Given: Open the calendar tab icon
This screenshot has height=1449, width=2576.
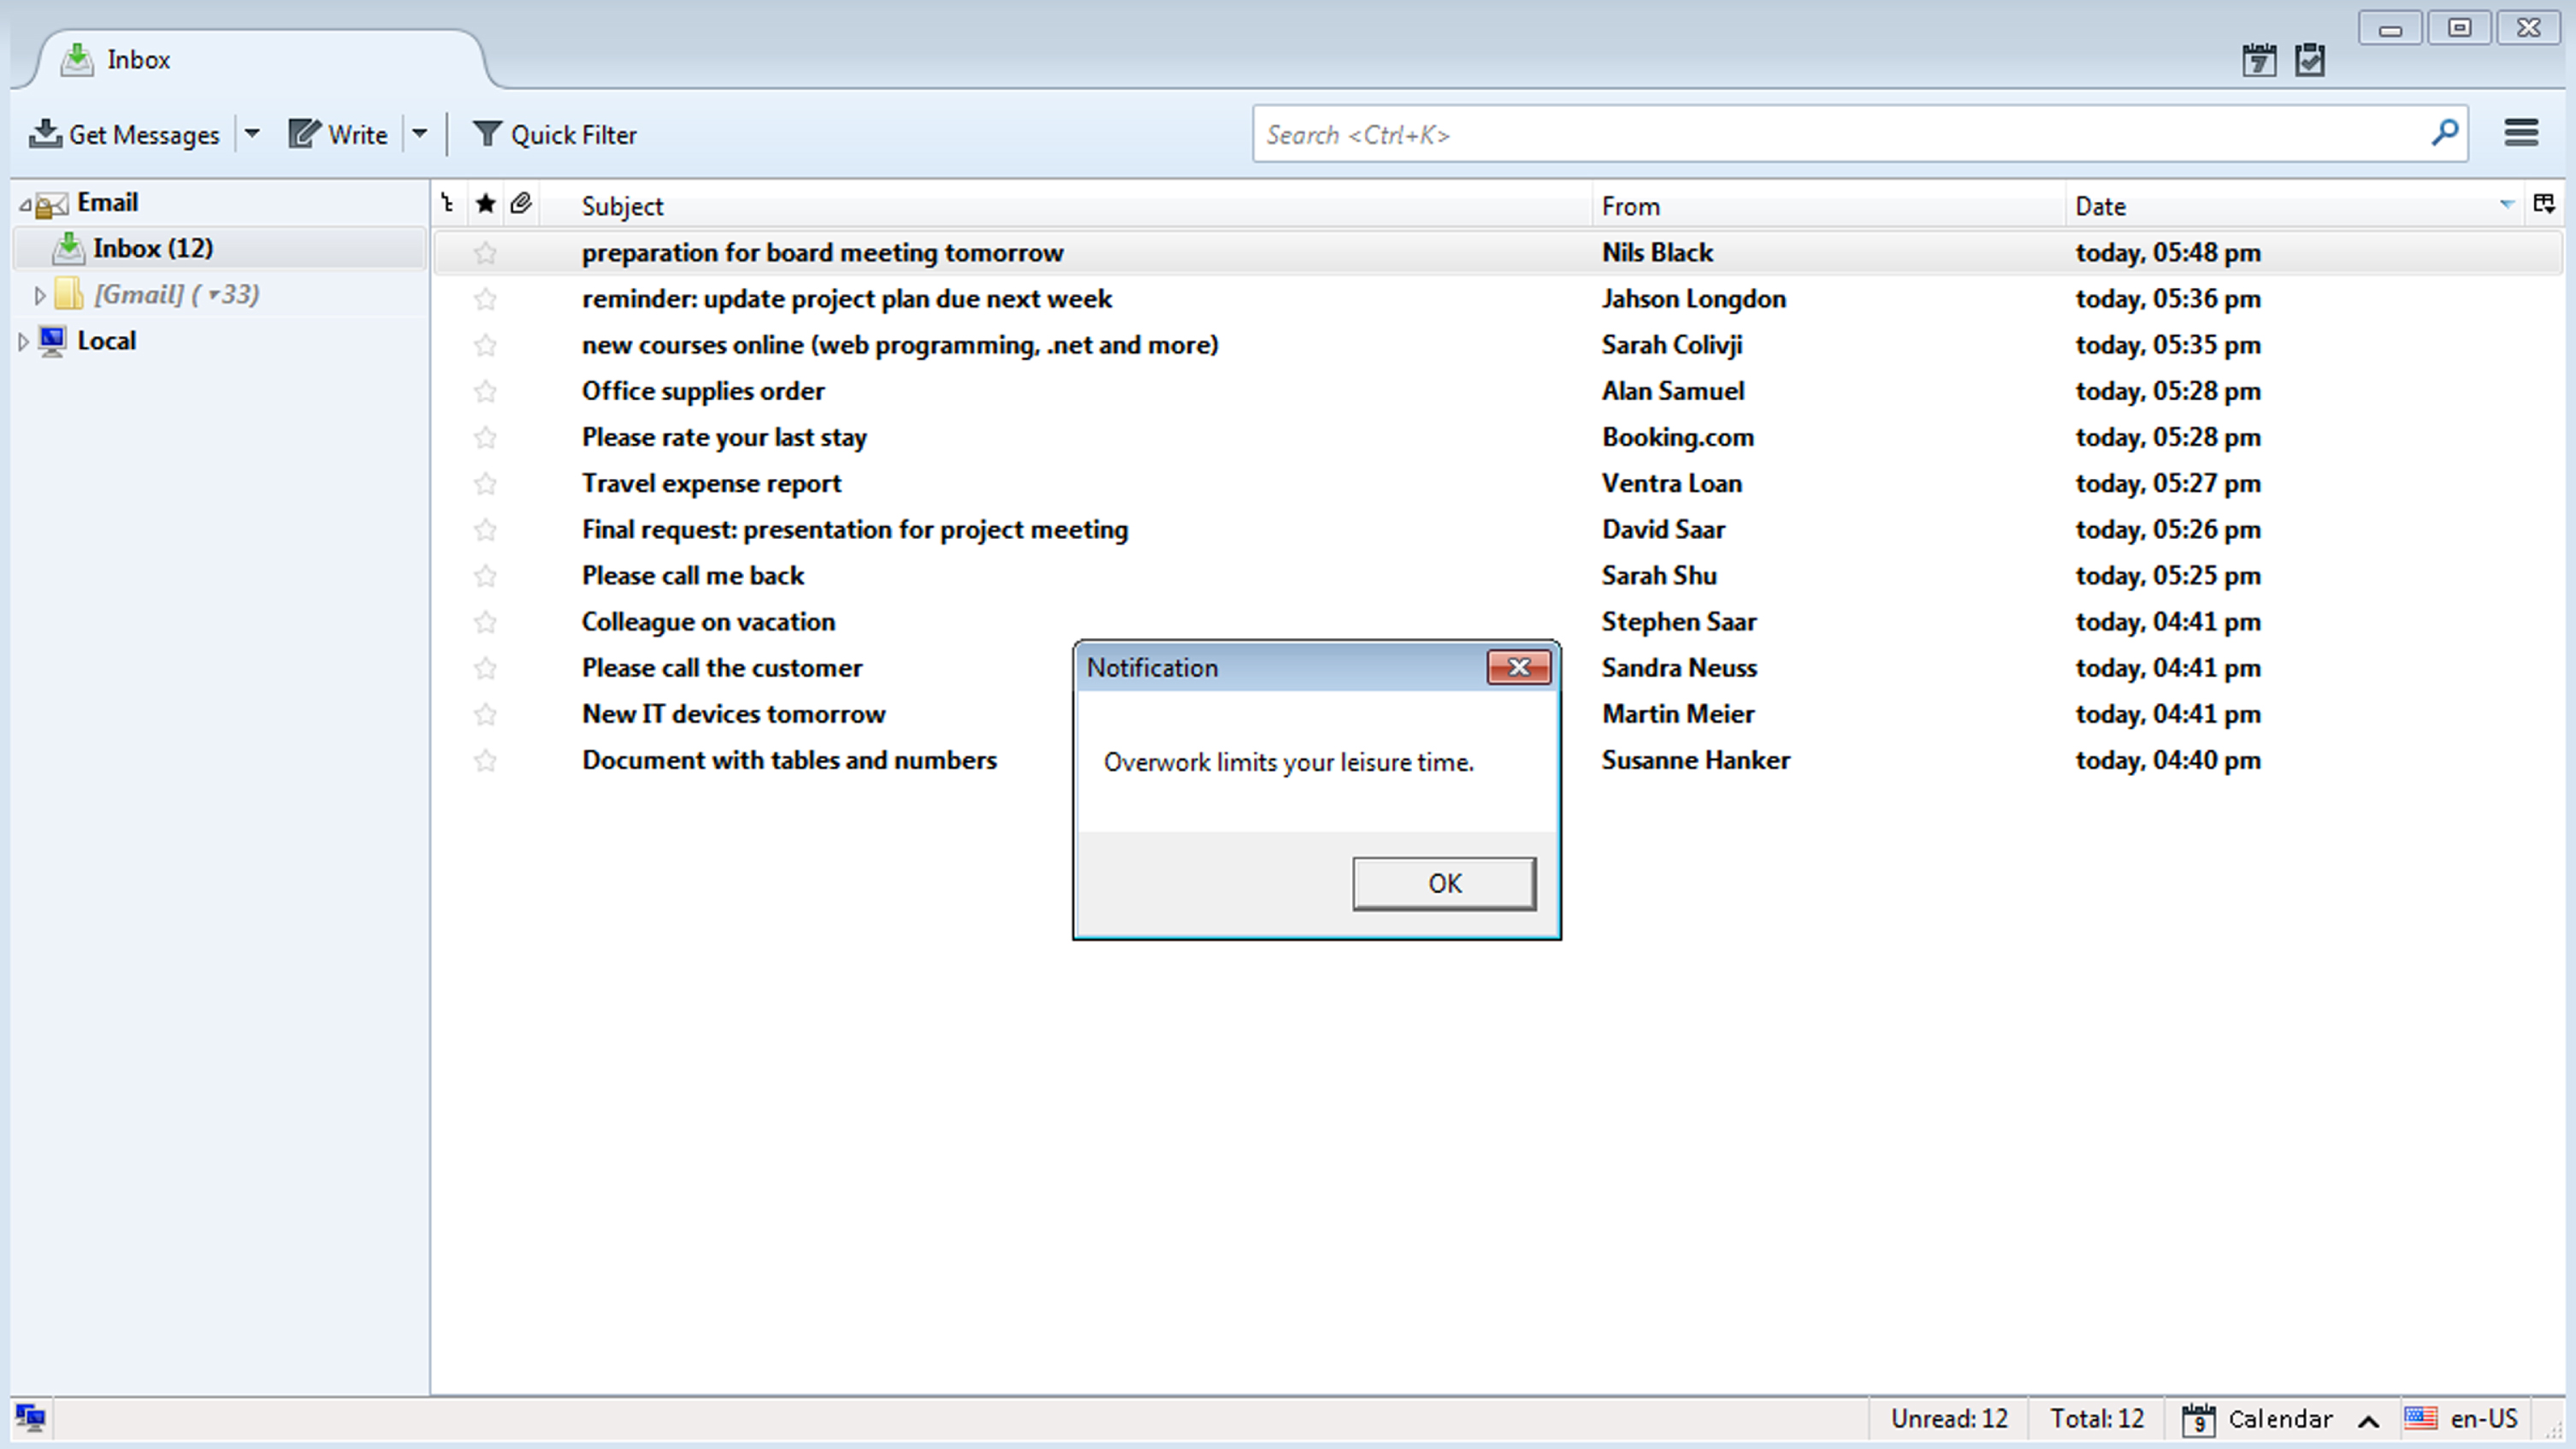Looking at the screenshot, I should (x=2259, y=60).
